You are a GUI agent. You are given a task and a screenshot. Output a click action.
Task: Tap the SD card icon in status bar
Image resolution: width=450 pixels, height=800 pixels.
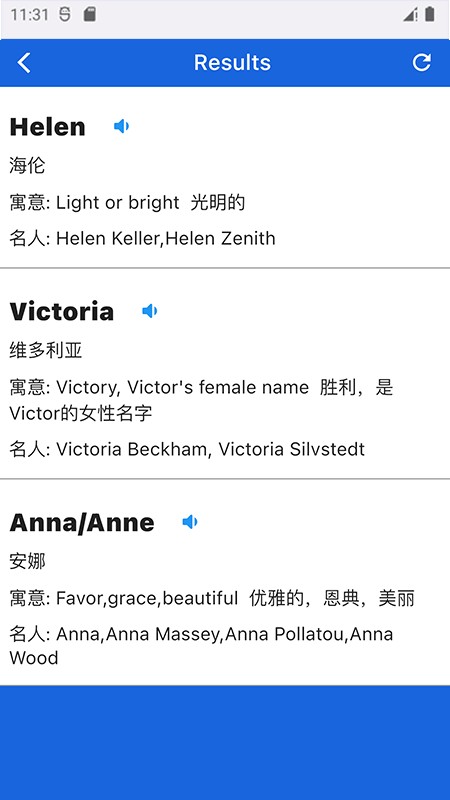coord(90,15)
